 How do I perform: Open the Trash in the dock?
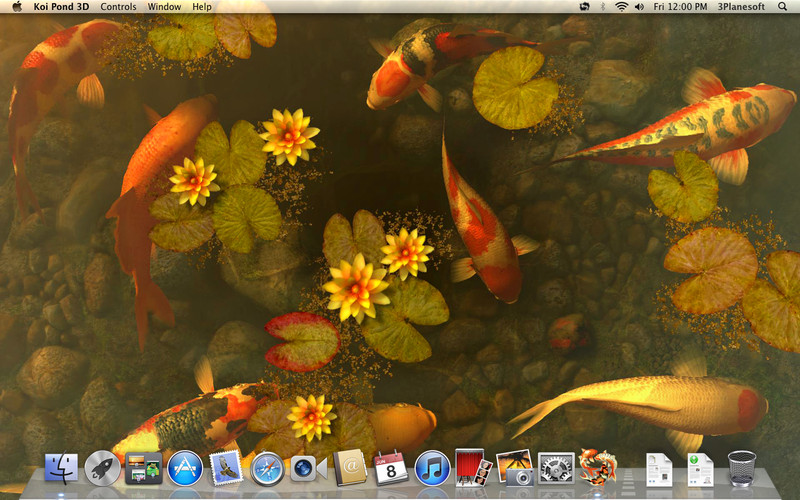pos(741,467)
